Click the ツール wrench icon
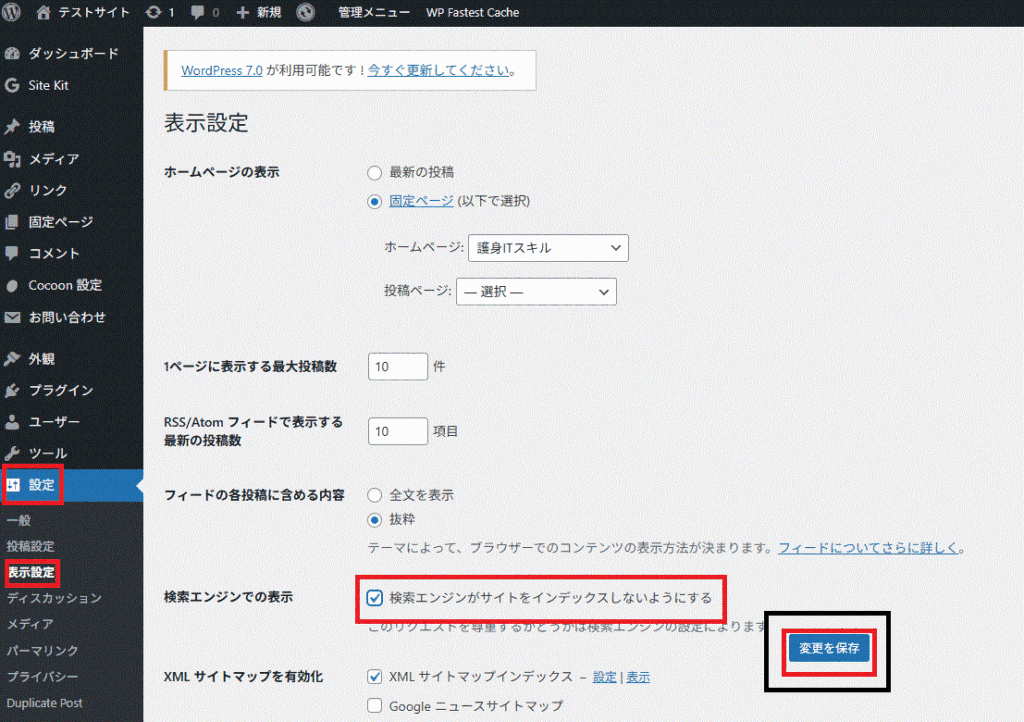Viewport: 1024px width, 722px height. pos(12,453)
